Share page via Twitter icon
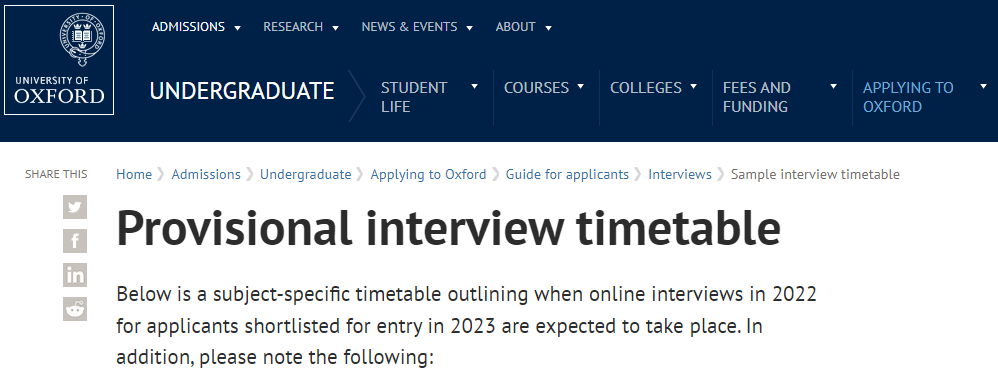This screenshot has height=381, width=998. [75, 207]
